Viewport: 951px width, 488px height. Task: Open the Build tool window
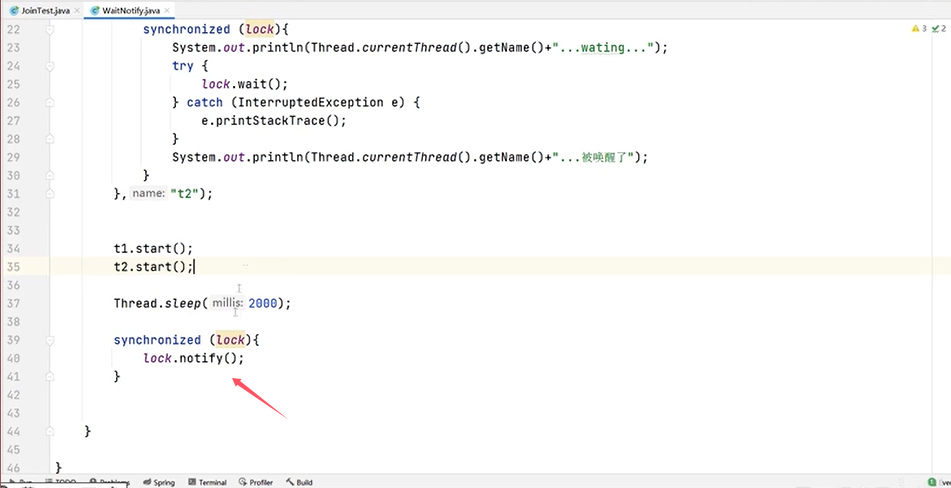(300, 483)
